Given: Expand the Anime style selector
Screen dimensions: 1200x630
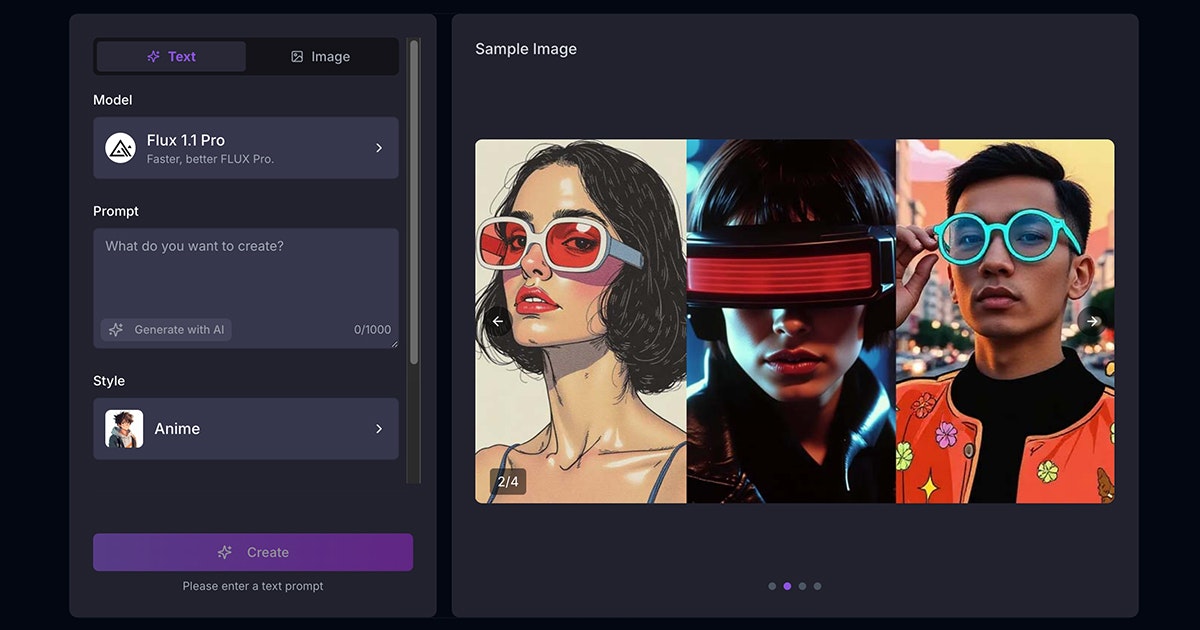Looking at the screenshot, I should (x=246, y=429).
